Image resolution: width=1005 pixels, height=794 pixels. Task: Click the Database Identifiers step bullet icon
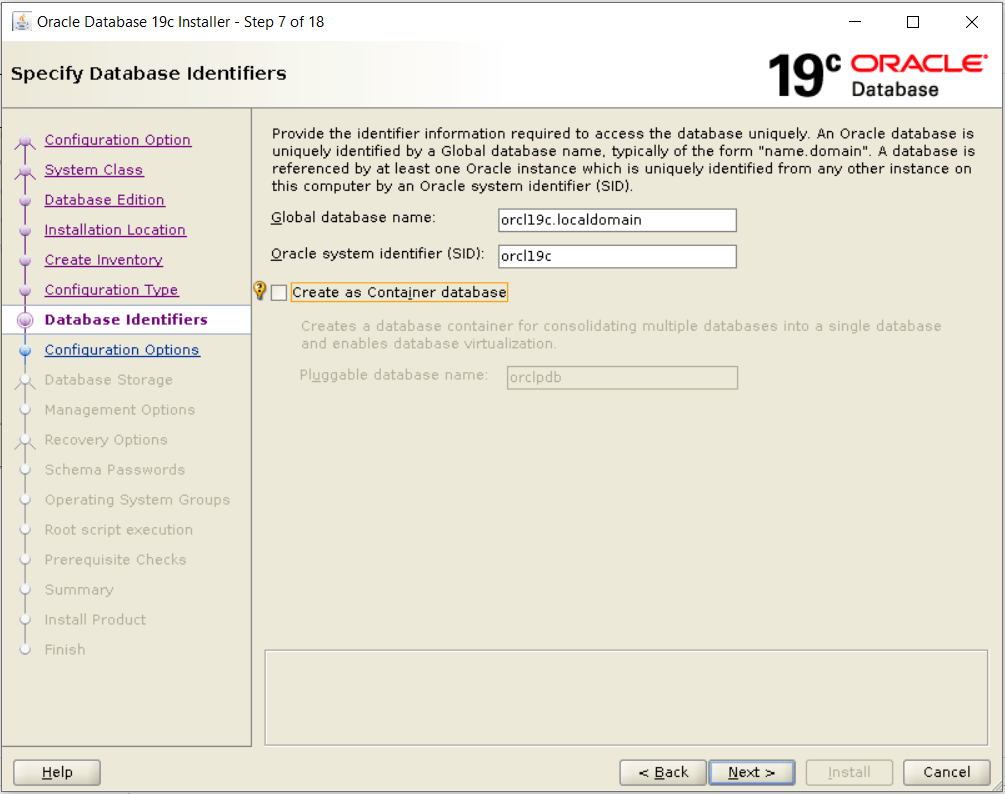(x=26, y=320)
